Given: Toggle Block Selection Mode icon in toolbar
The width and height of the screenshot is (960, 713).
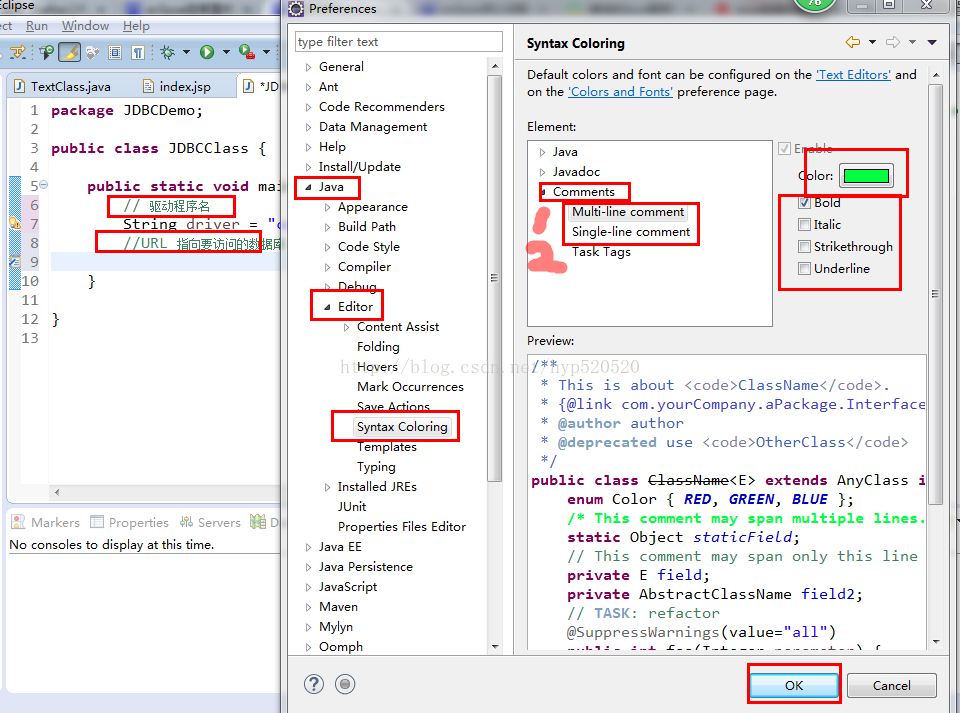Looking at the screenshot, I should [x=115, y=53].
